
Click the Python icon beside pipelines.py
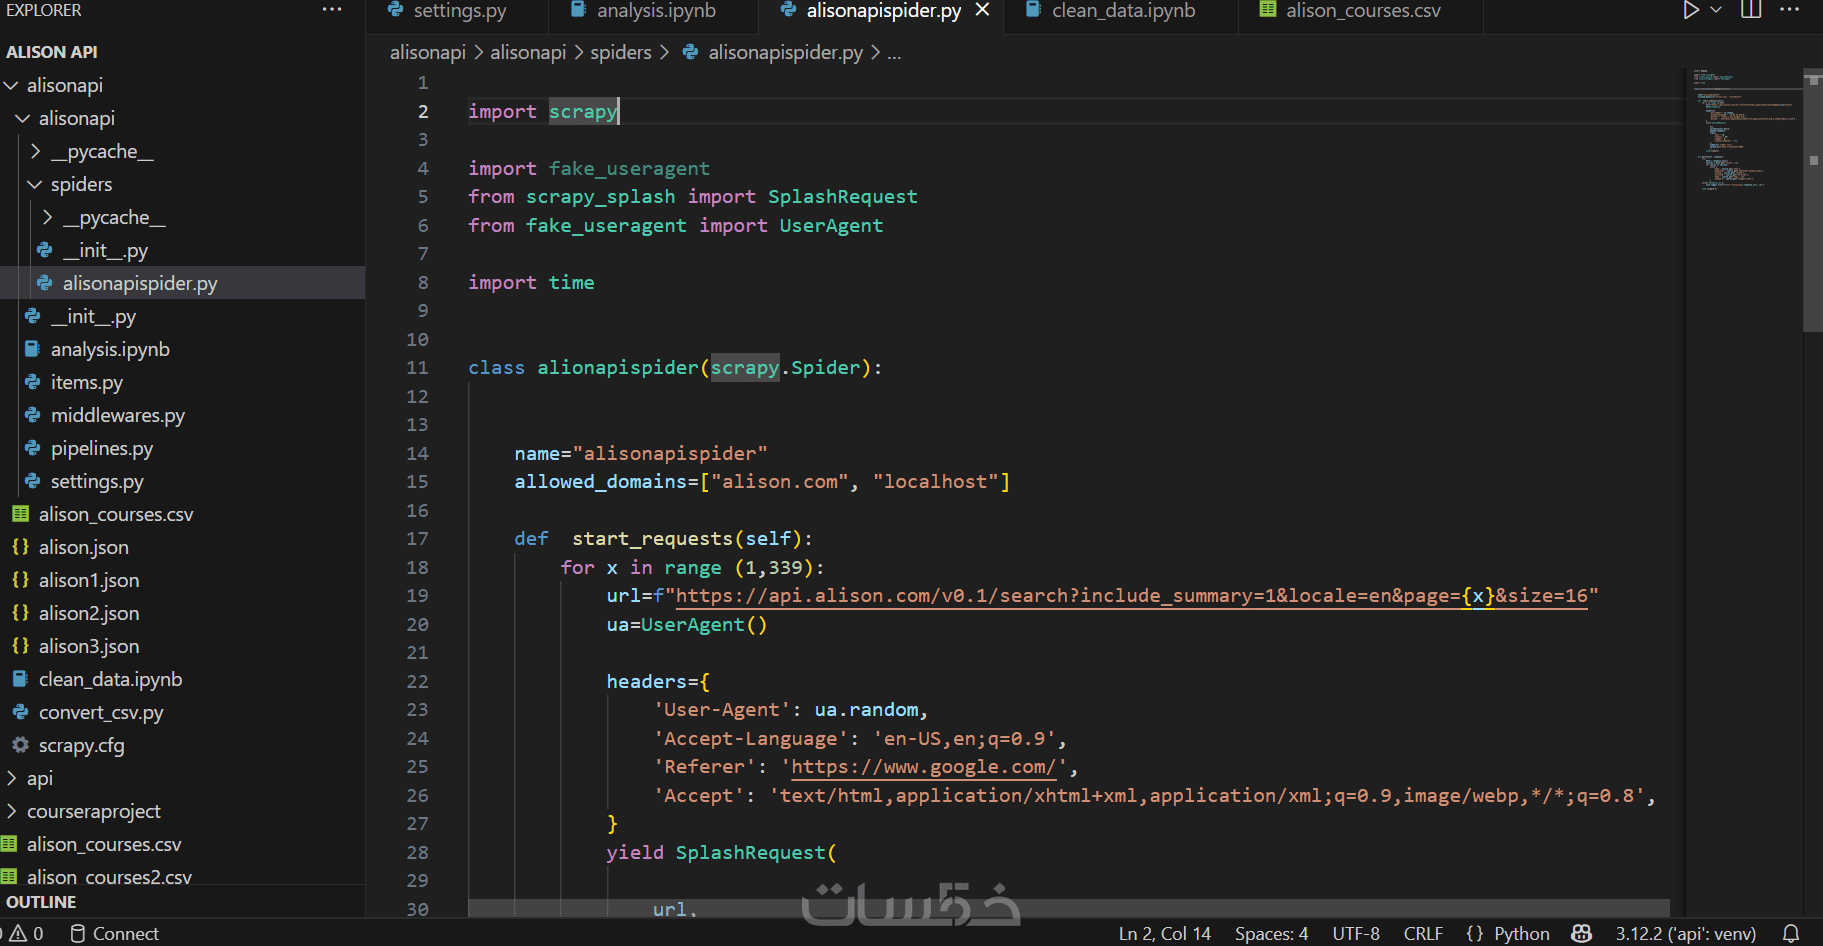tap(32, 448)
